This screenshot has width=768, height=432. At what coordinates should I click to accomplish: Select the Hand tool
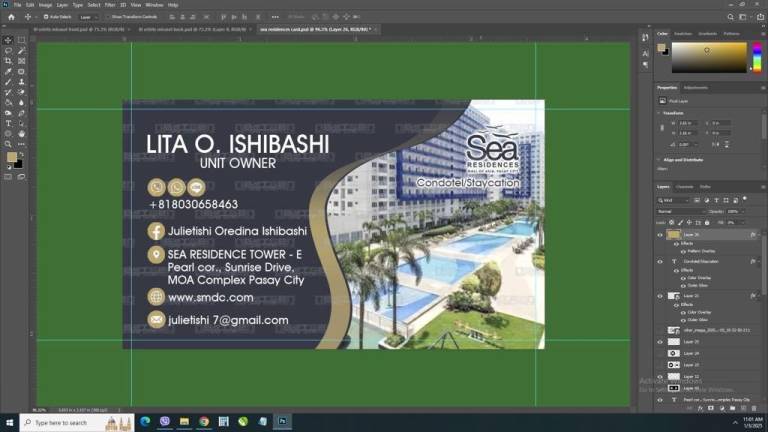tap(22, 134)
